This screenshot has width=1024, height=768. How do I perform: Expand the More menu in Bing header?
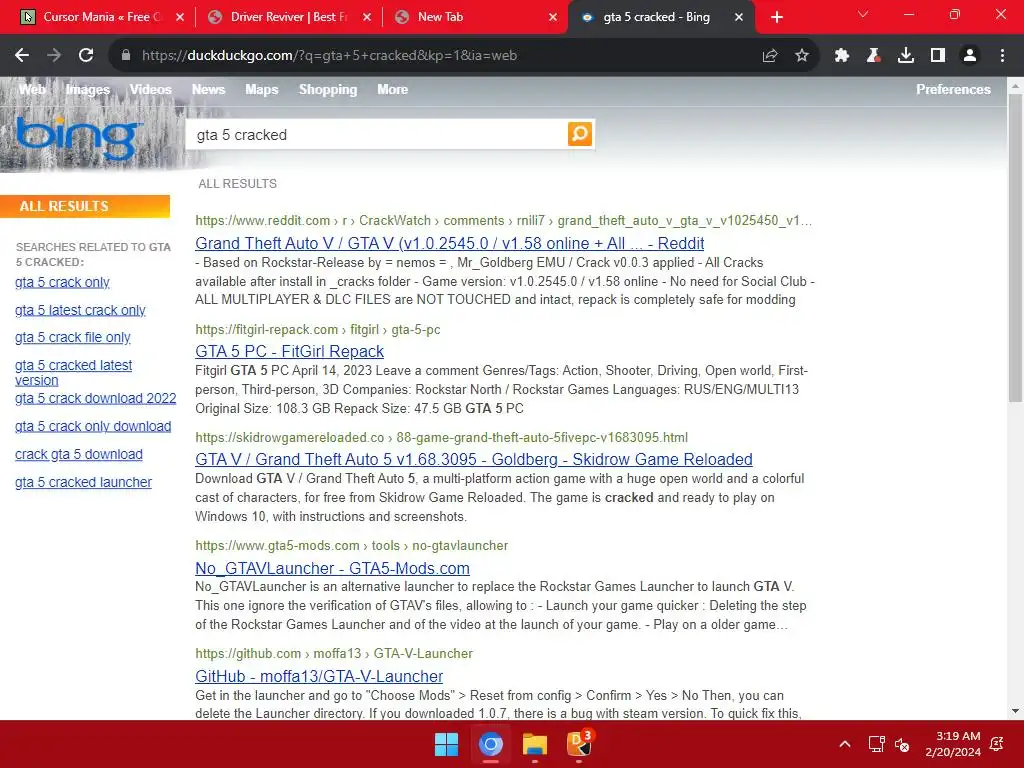pyautogui.click(x=392, y=89)
